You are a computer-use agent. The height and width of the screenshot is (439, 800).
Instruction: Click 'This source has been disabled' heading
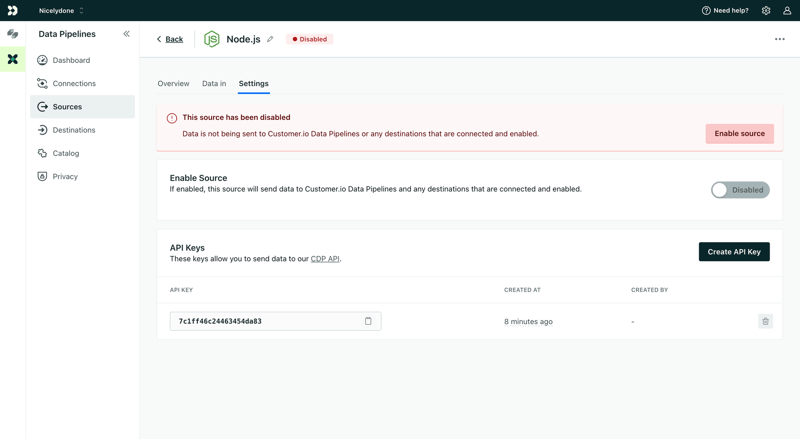pyautogui.click(x=236, y=117)
